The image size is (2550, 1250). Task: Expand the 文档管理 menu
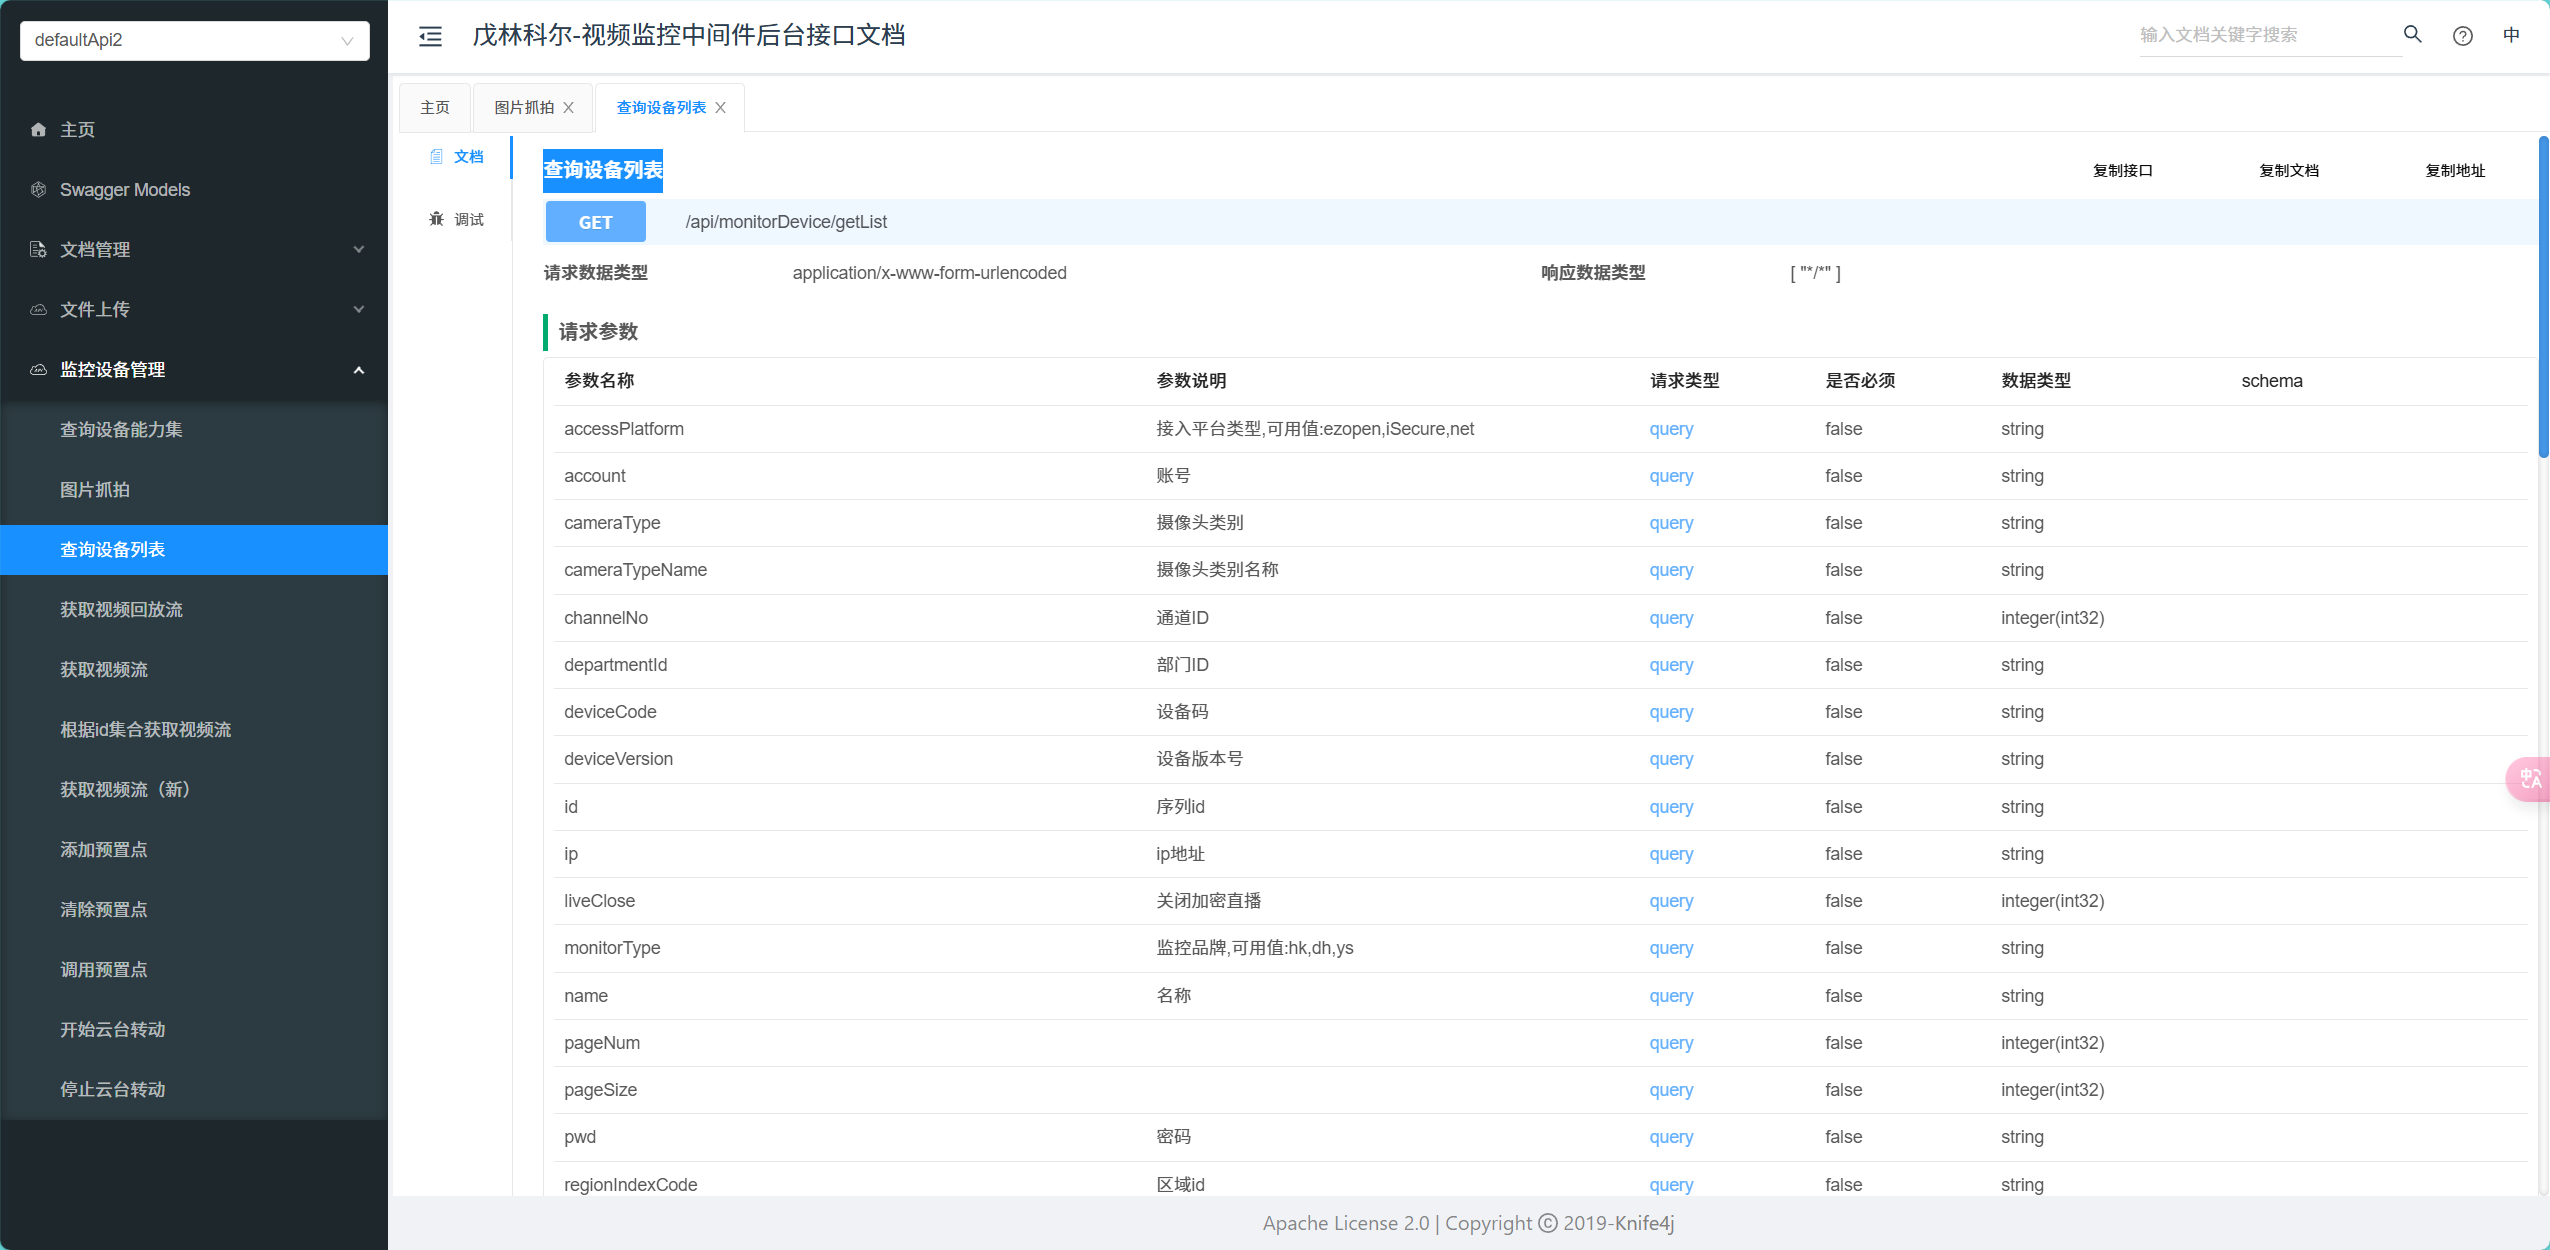point(194,249)
